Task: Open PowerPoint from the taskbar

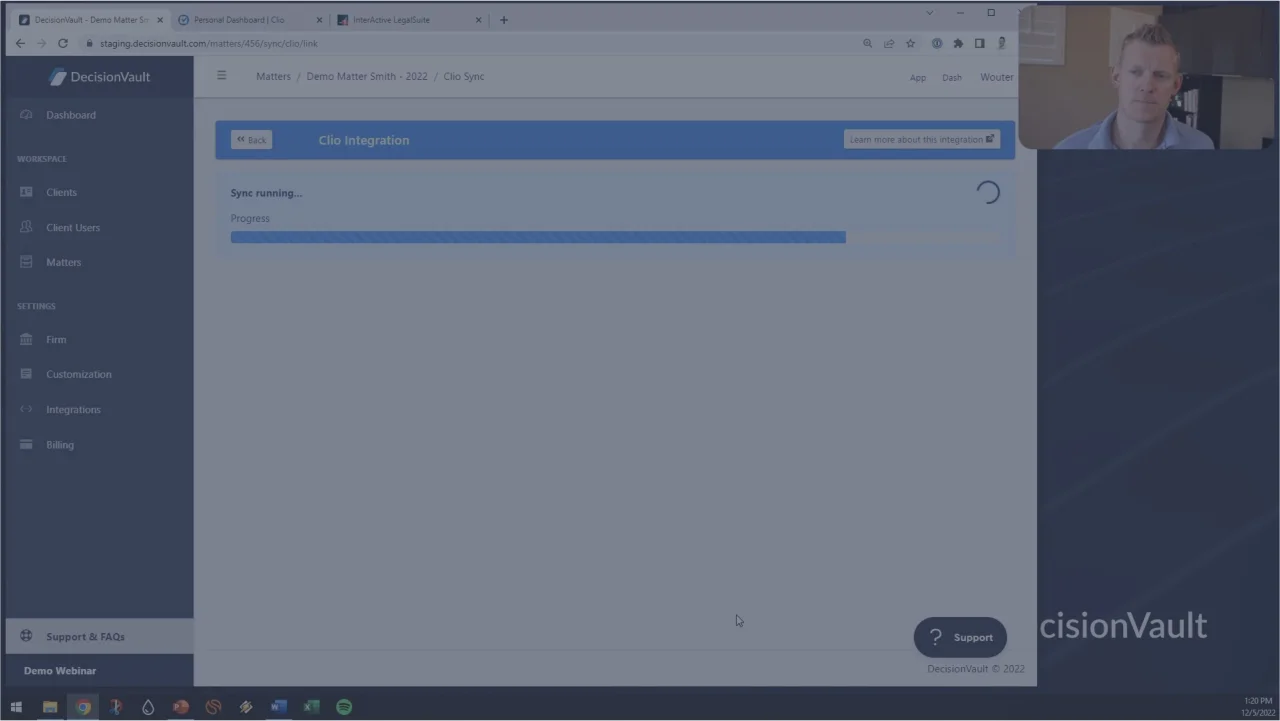Action: tap(181, 707)
